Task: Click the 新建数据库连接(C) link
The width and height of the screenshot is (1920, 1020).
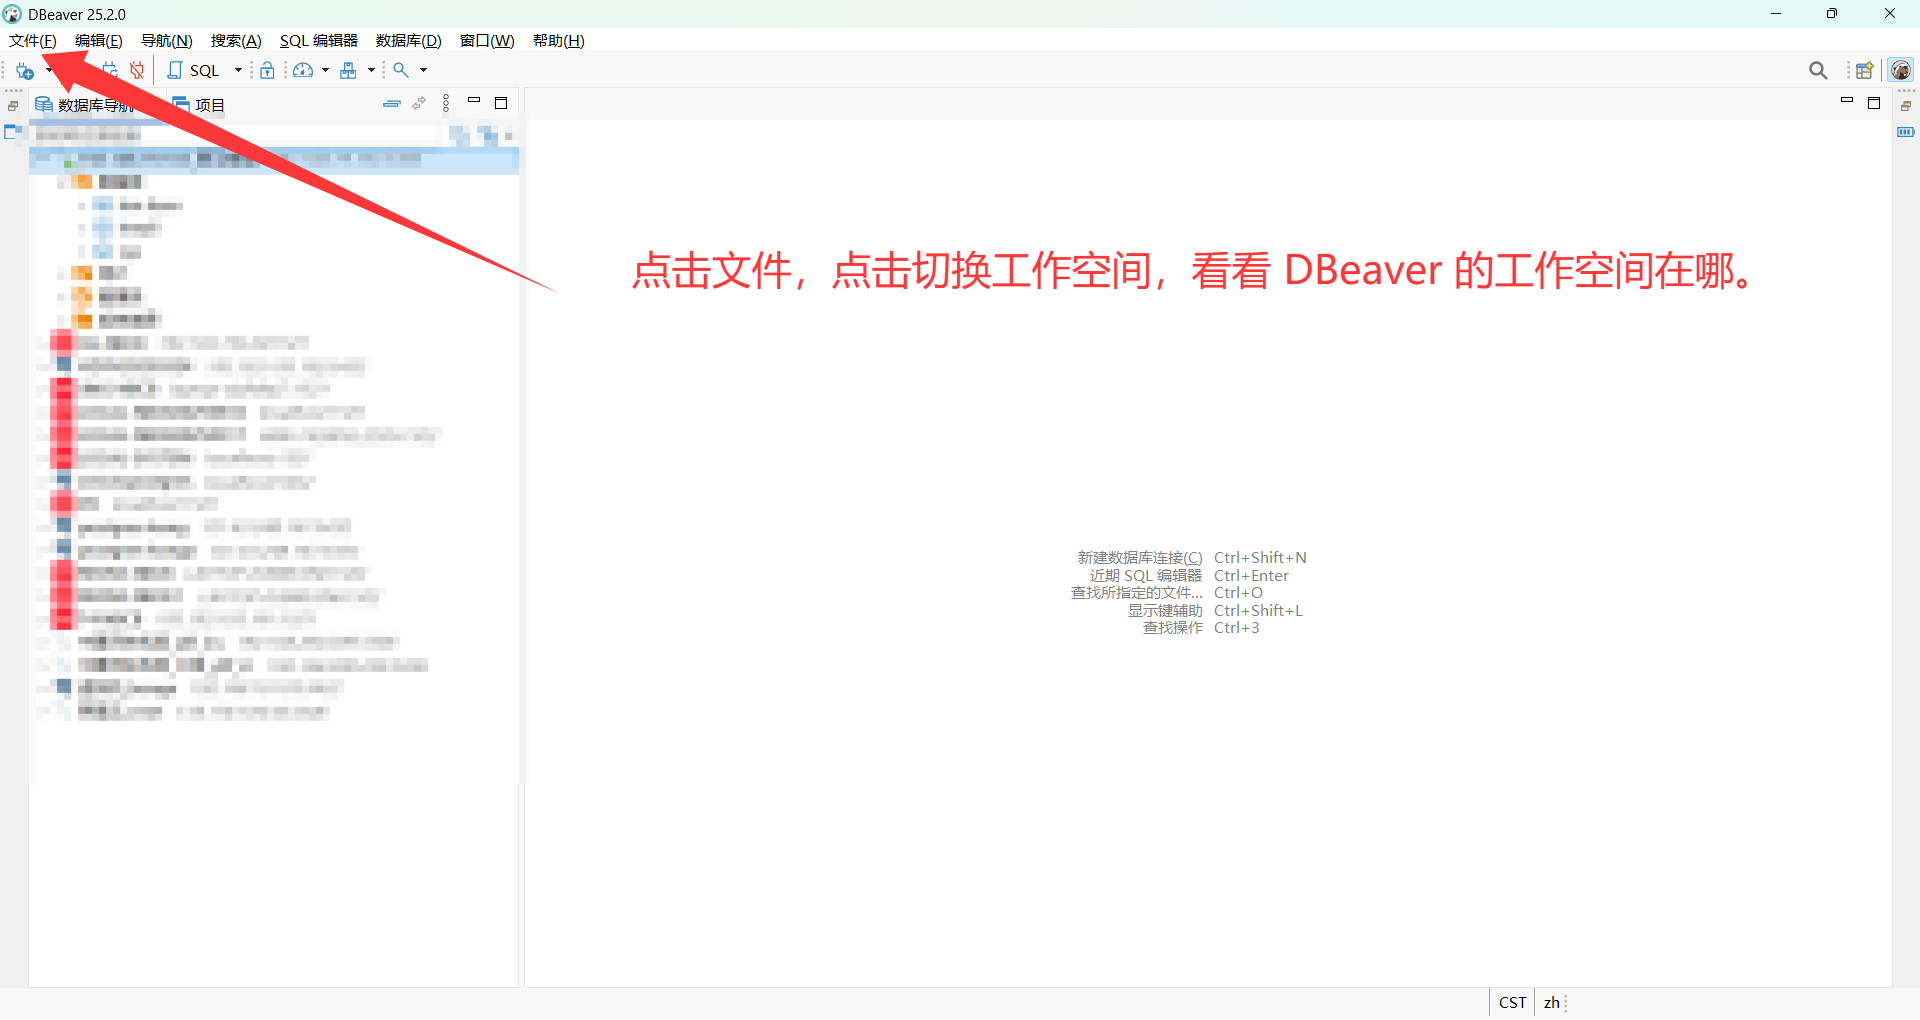Action: [1139, 557]
